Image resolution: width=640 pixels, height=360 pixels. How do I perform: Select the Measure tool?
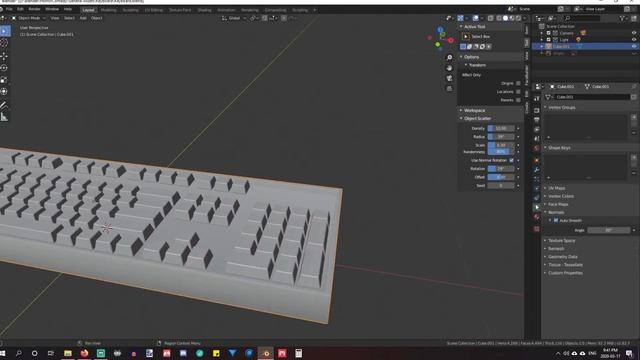pyautogui.click(x=4, y=117)
